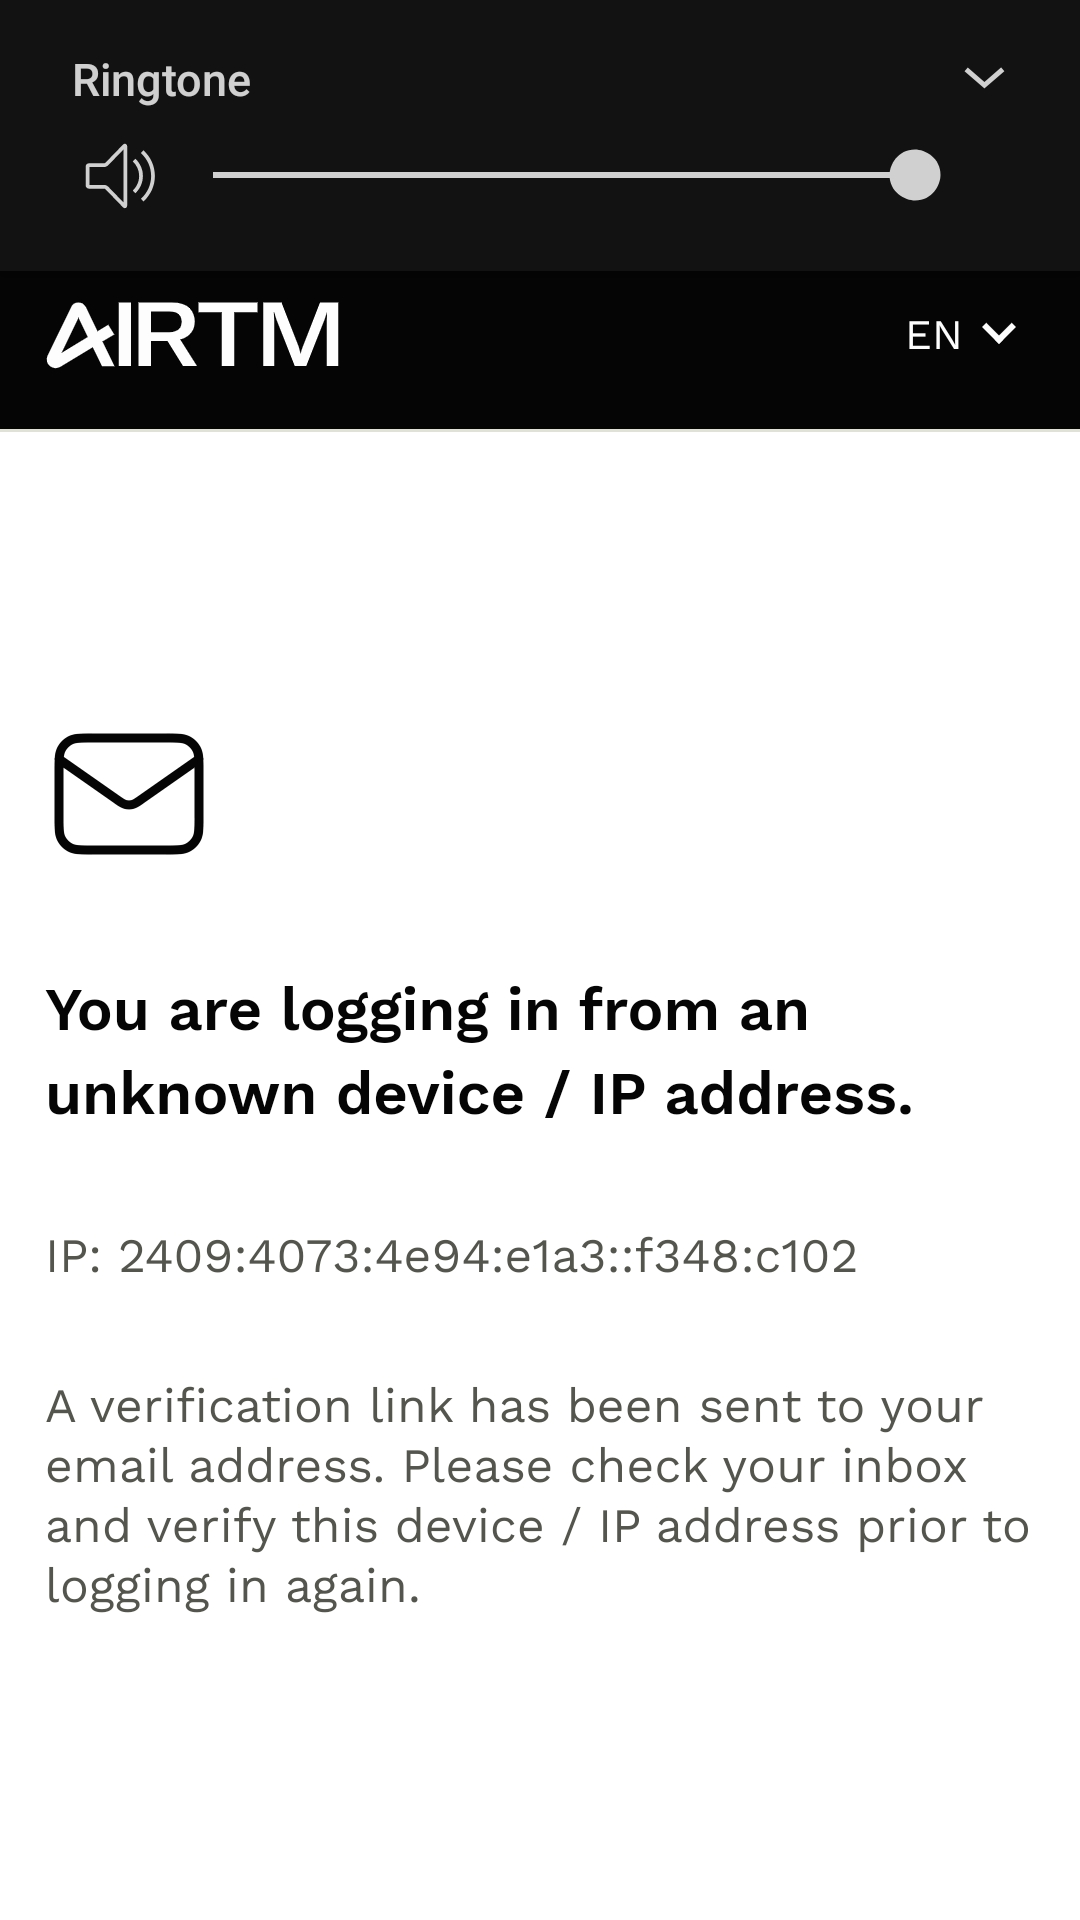Click the 'Please check your inbox' sentence
1080x1920 pixels.
(x=685, y=1467)
